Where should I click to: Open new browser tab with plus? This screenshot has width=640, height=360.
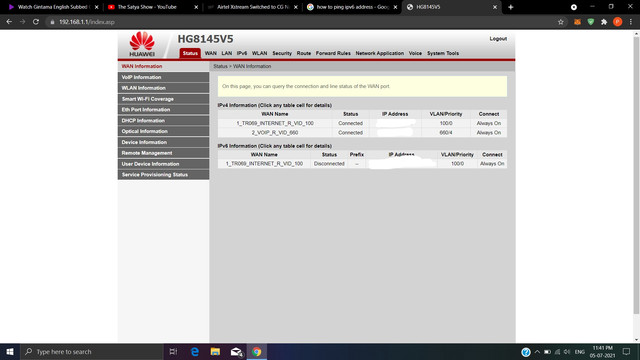(x=511, y=7)
